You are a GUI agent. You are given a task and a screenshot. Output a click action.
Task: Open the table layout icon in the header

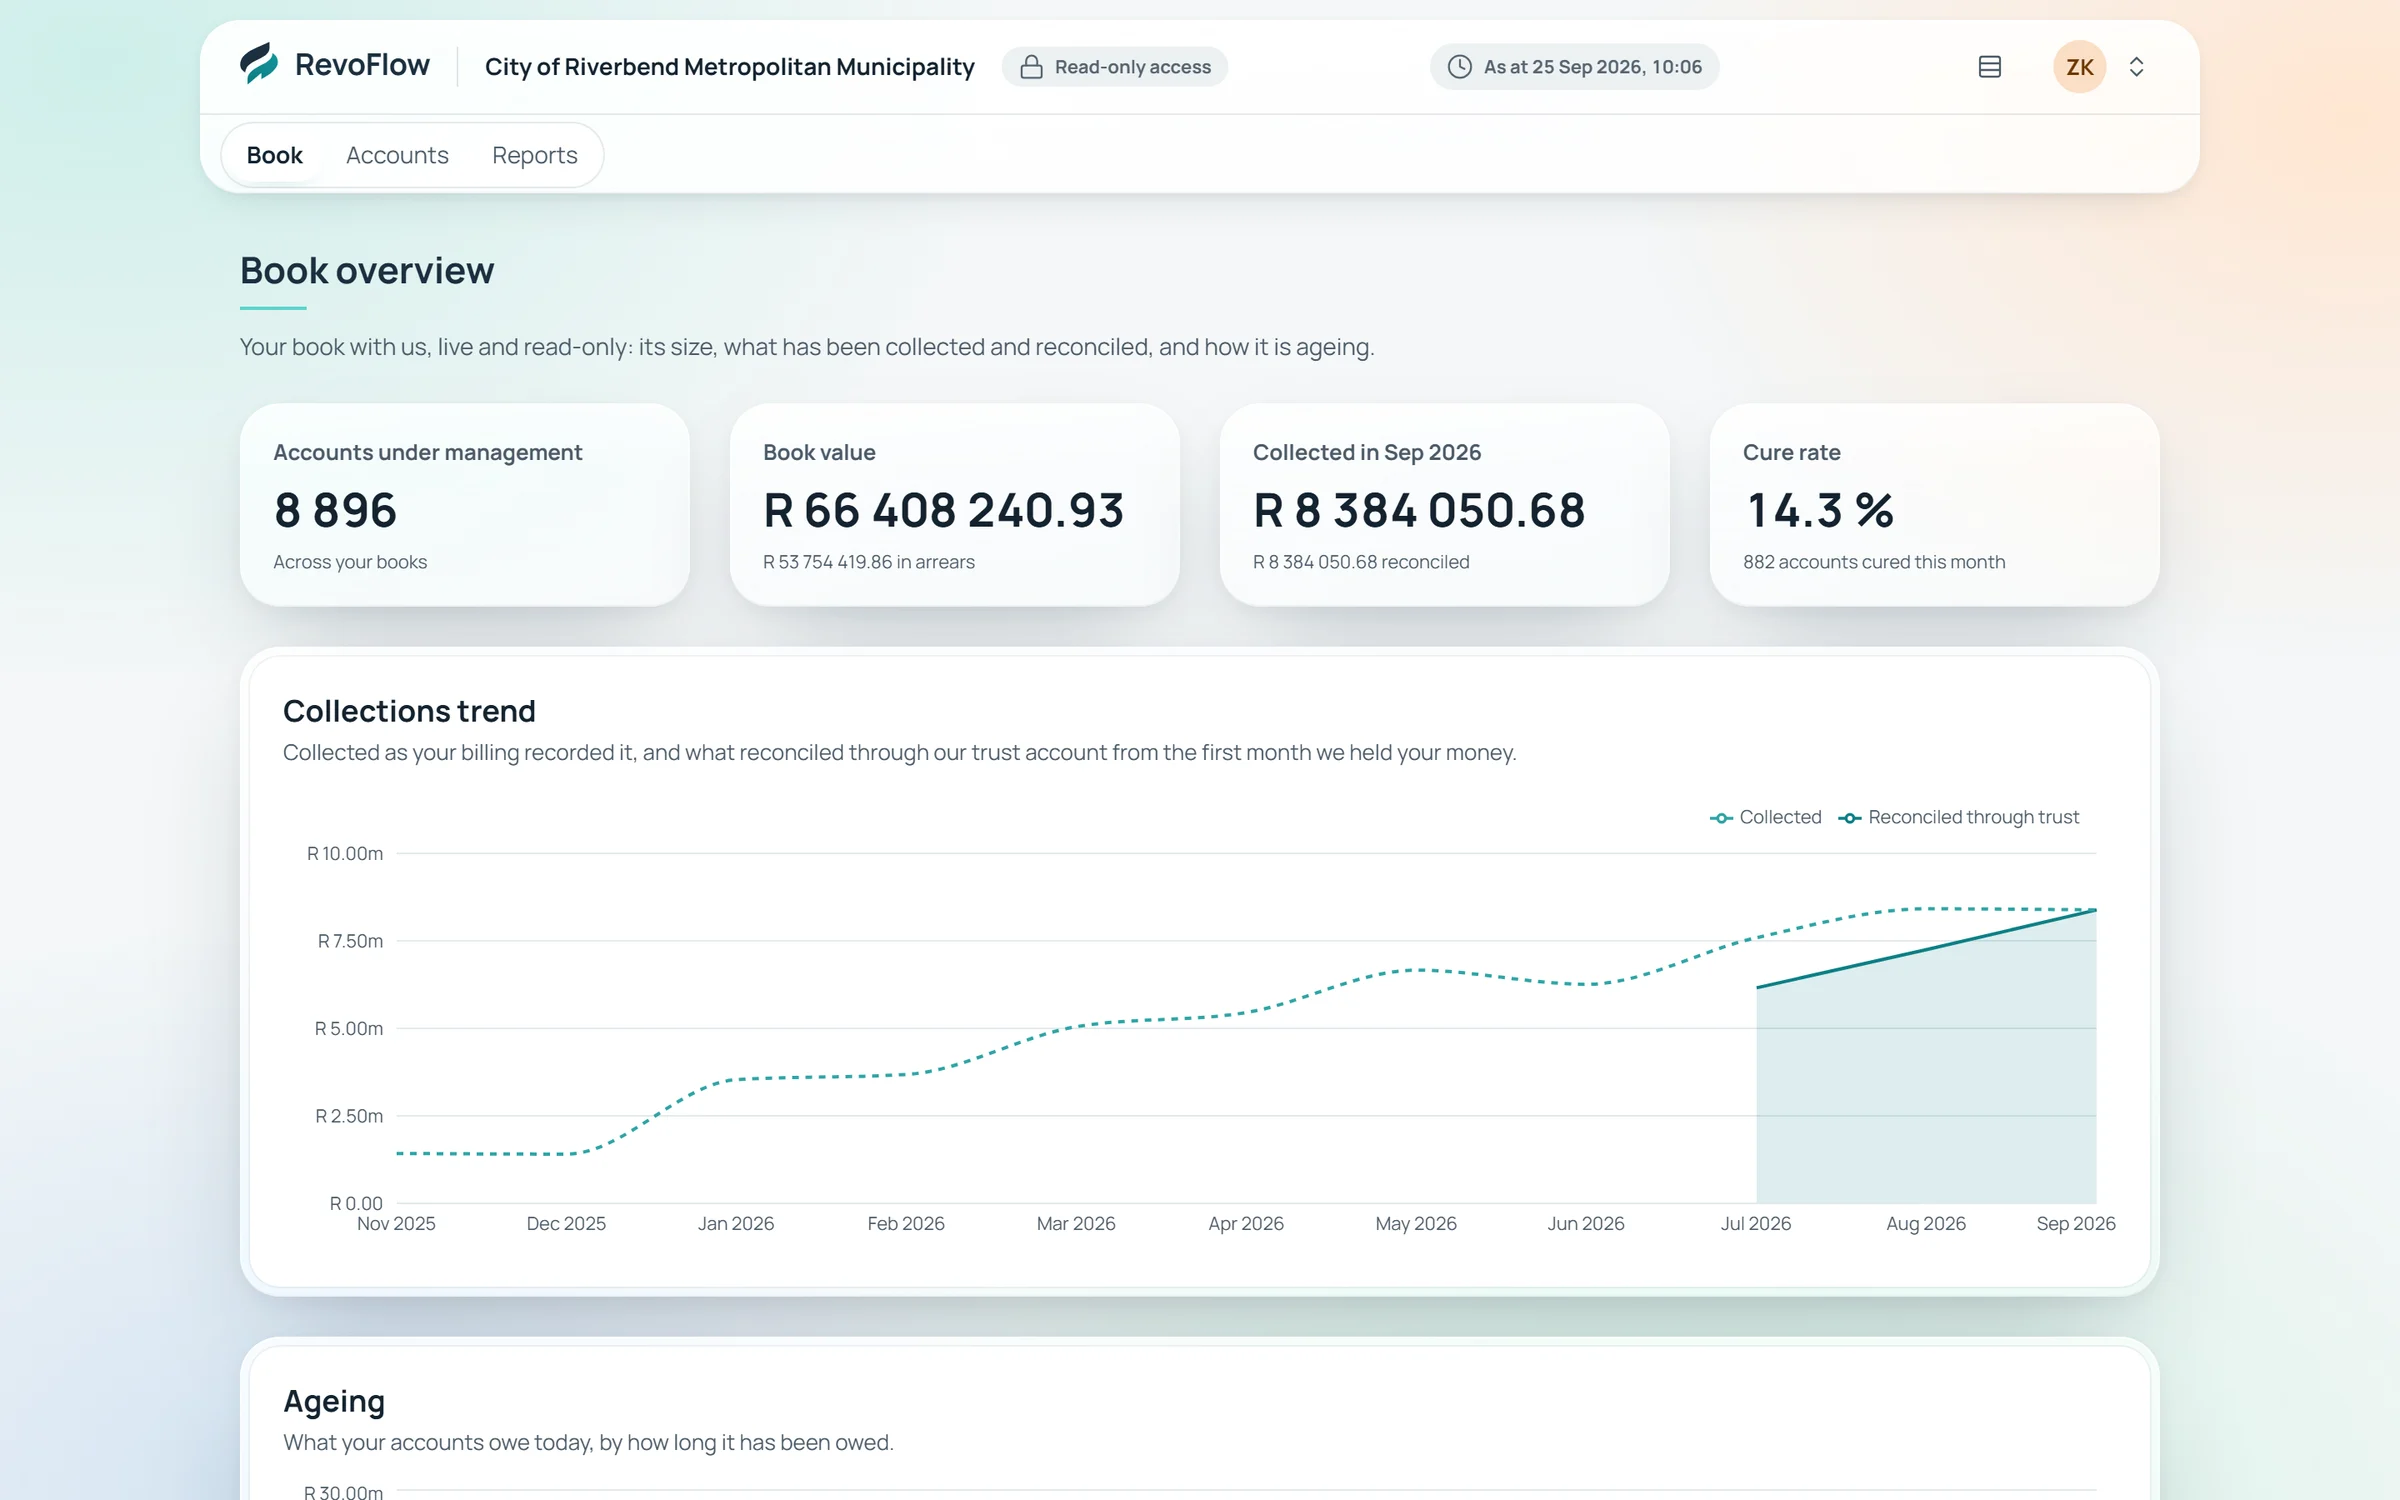pos(1990,67)
